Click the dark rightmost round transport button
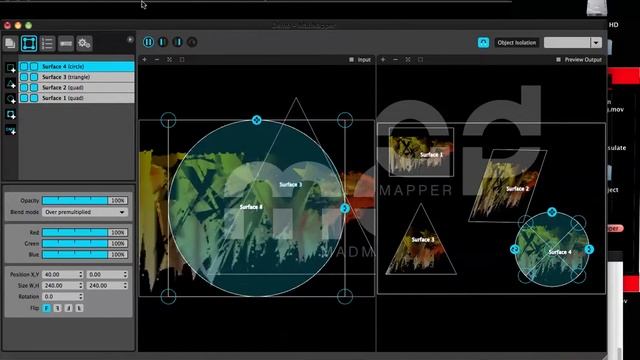The image size is (640, 360). pos(192,42)
